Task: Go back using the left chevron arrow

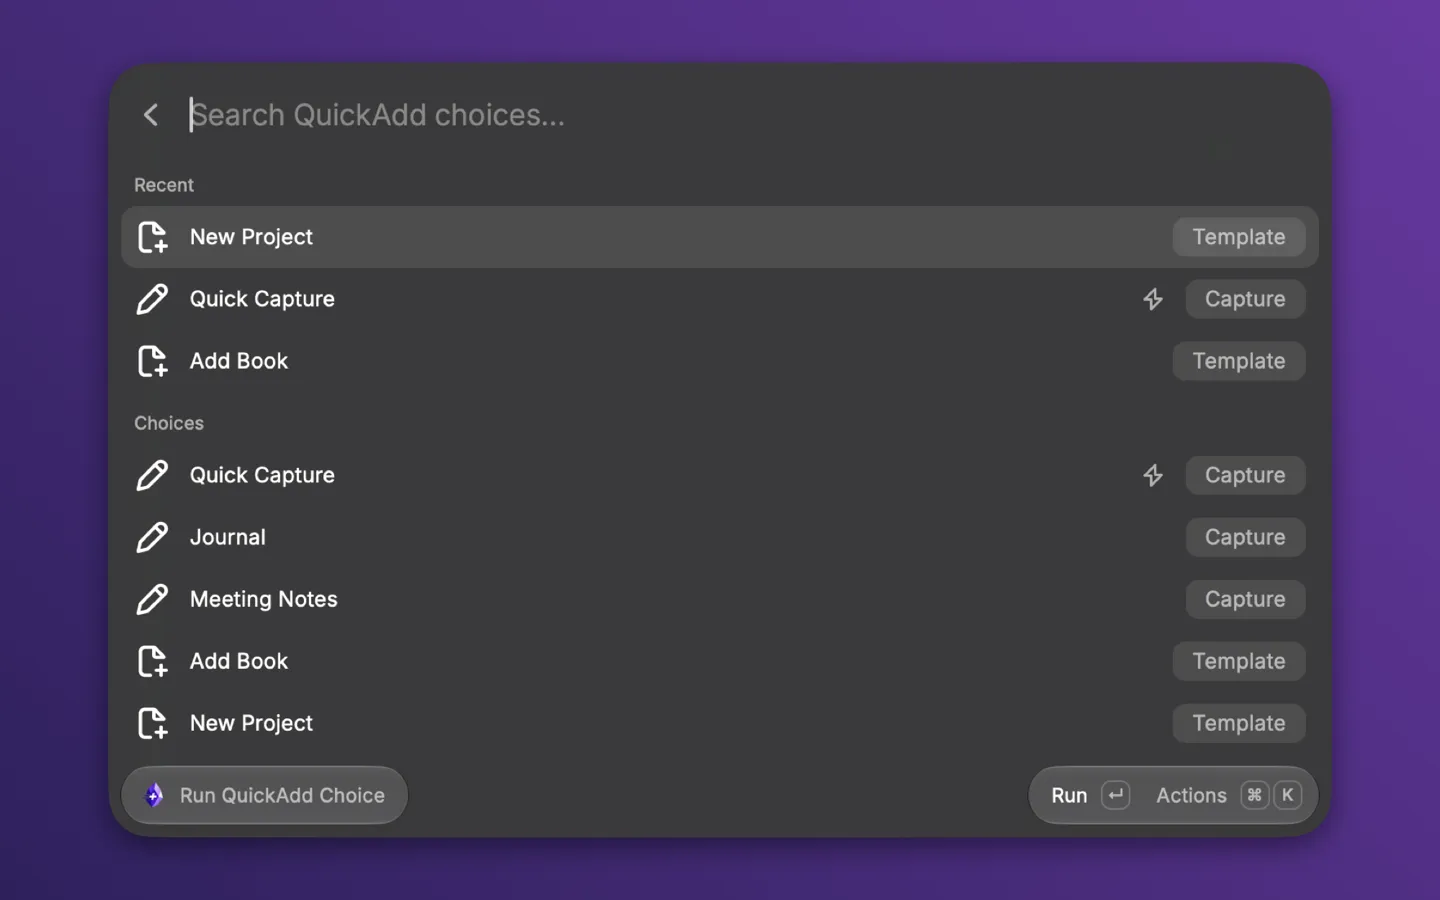Action: click(x=151, y=115)
